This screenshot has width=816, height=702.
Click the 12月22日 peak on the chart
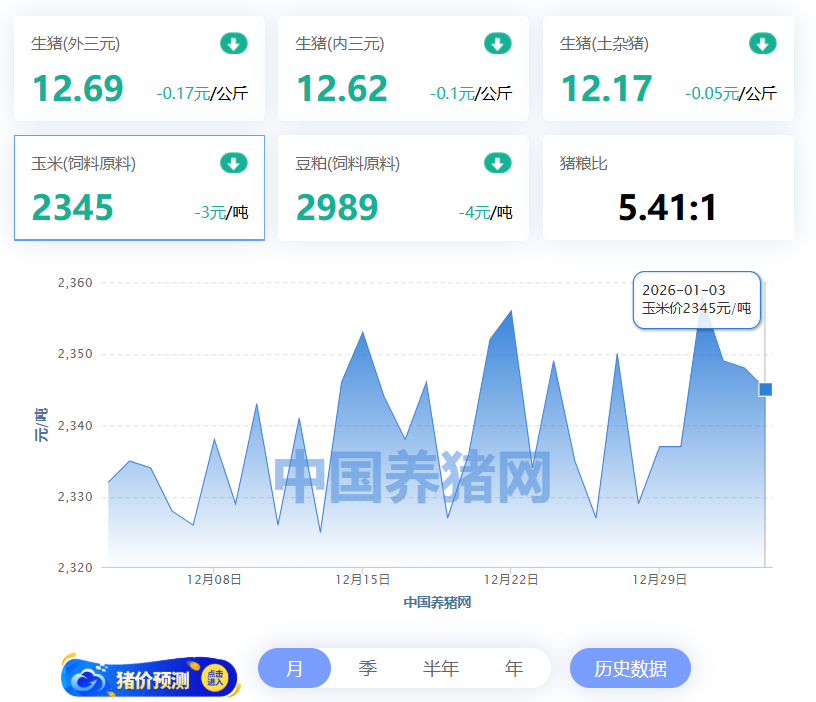pyautogui.click(x=511, y=311)
